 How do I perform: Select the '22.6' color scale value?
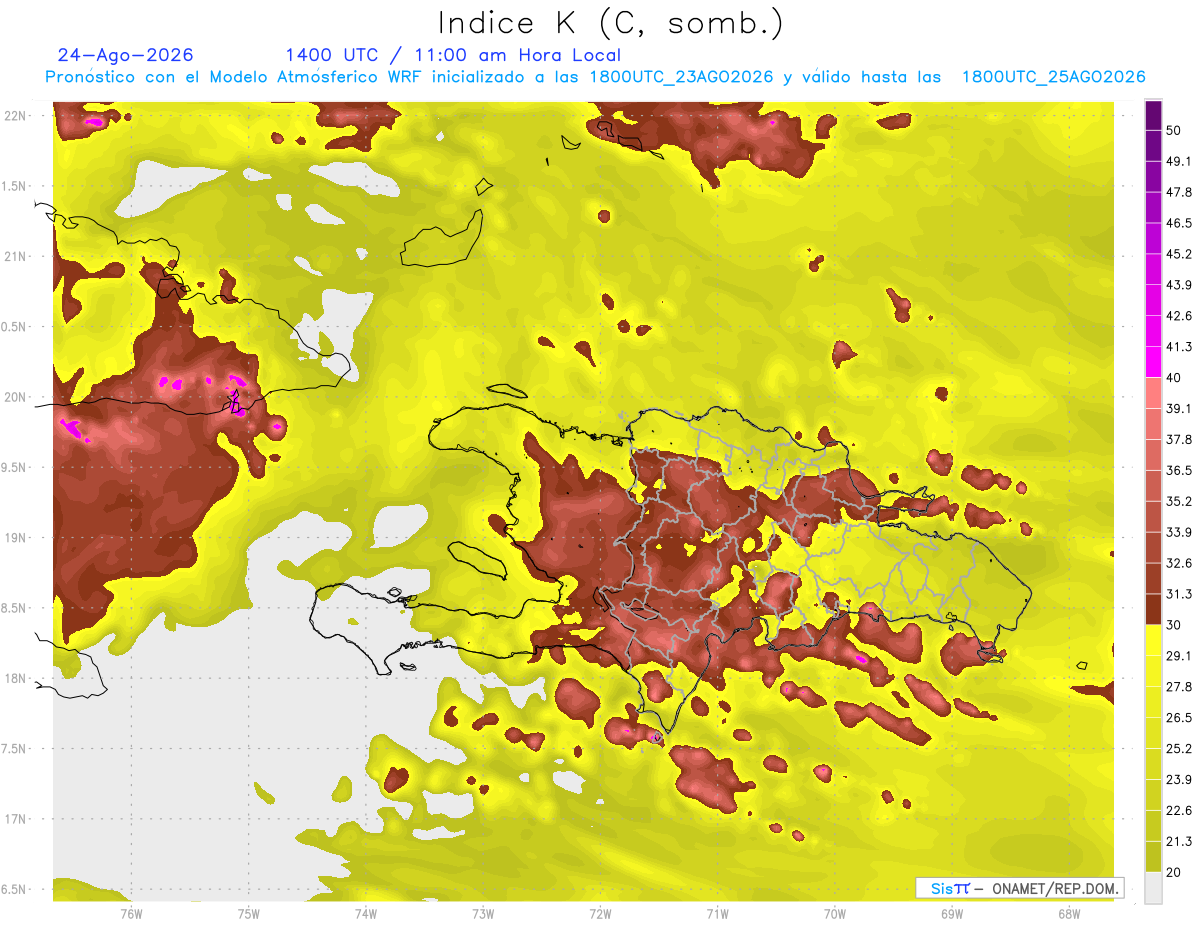coord(1178,811)
